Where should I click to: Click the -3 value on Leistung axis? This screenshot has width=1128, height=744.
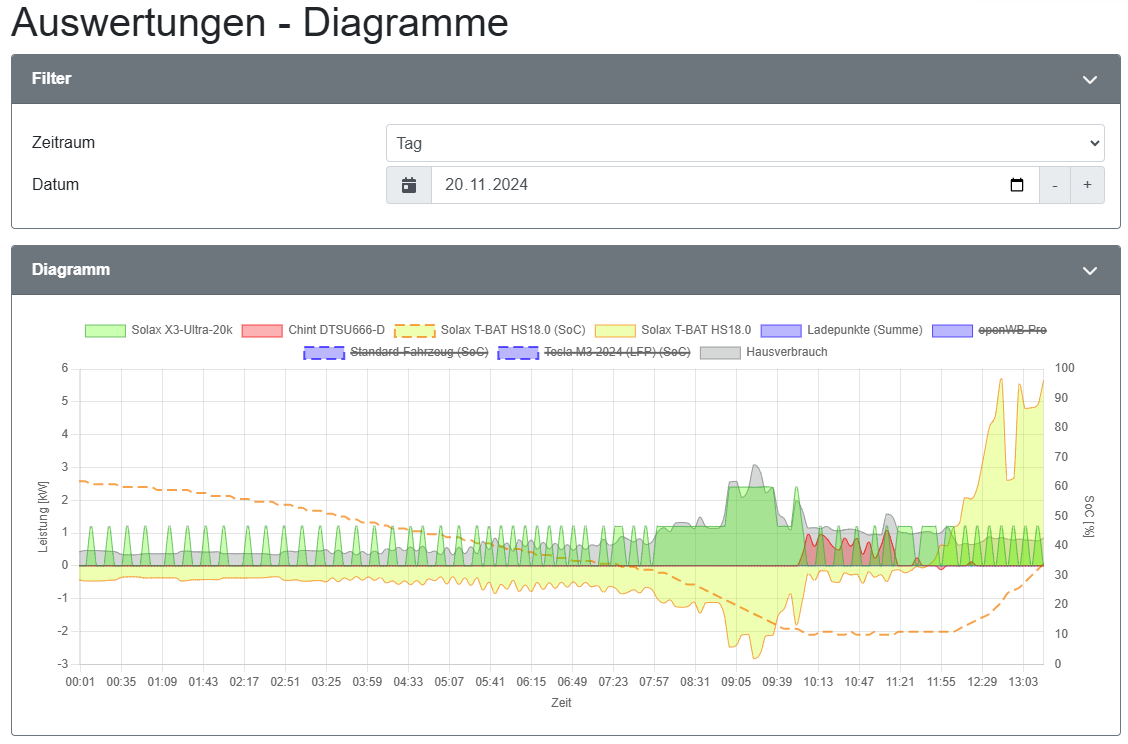[63, 664]
